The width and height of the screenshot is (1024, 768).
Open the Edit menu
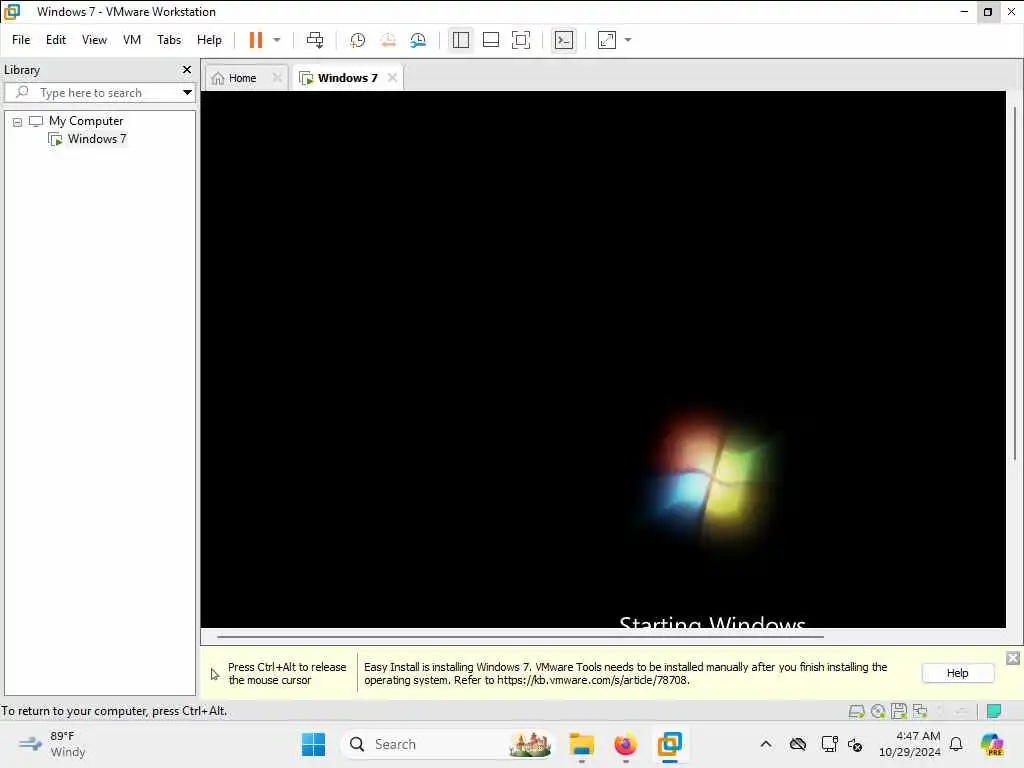point(56,40)
